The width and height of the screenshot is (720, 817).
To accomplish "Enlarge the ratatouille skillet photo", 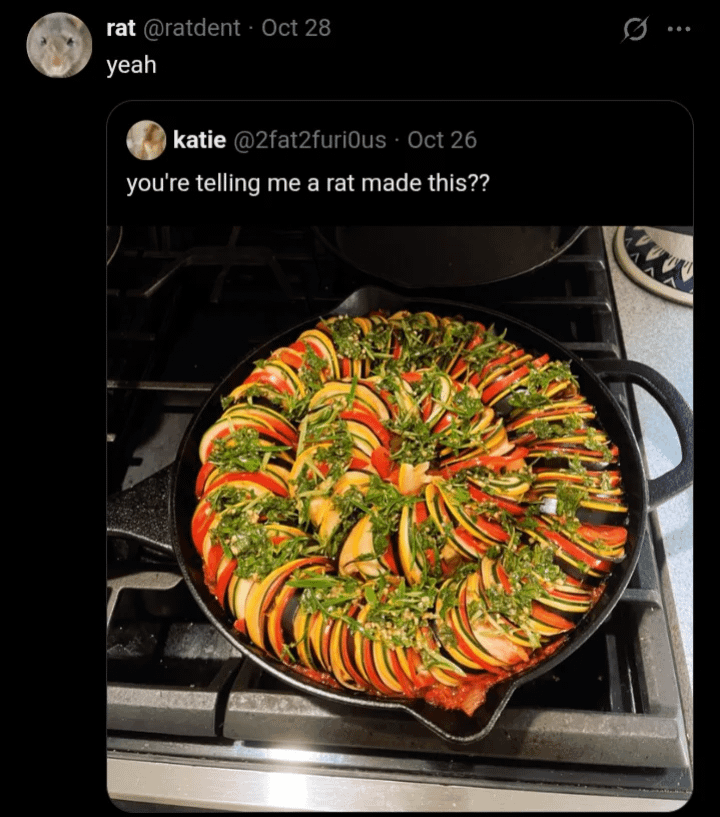I will pyautogui.click(x=400, y=500).
